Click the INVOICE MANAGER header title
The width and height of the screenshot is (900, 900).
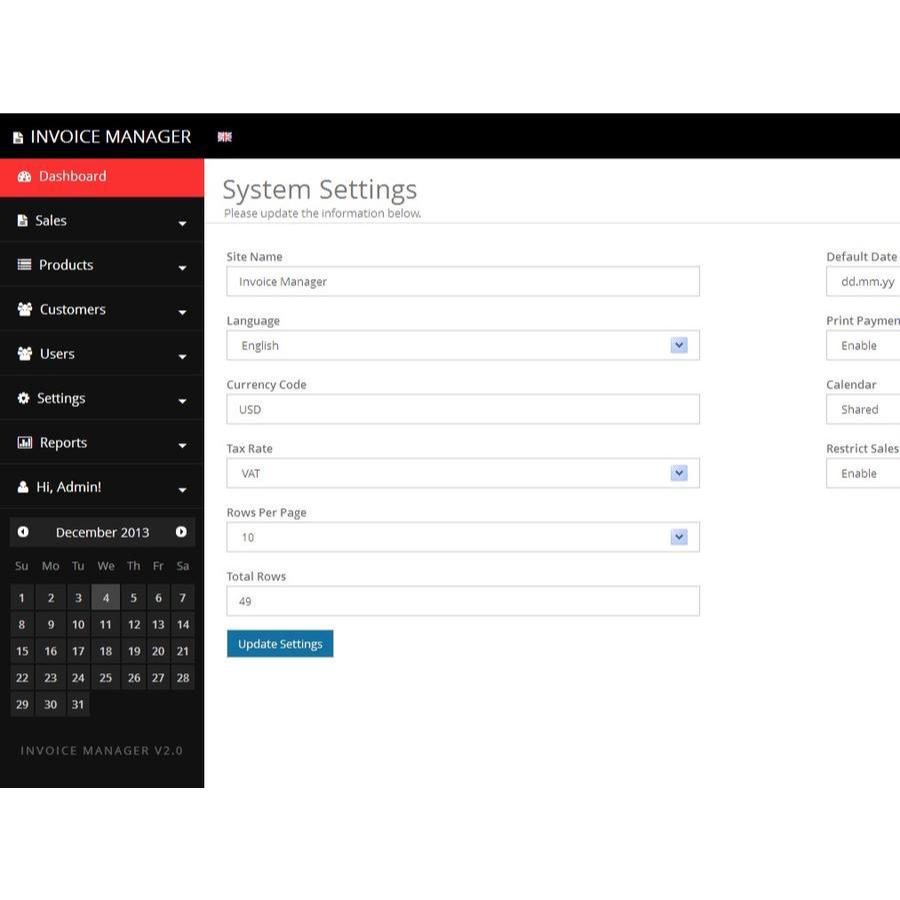[x=111, y=137]
